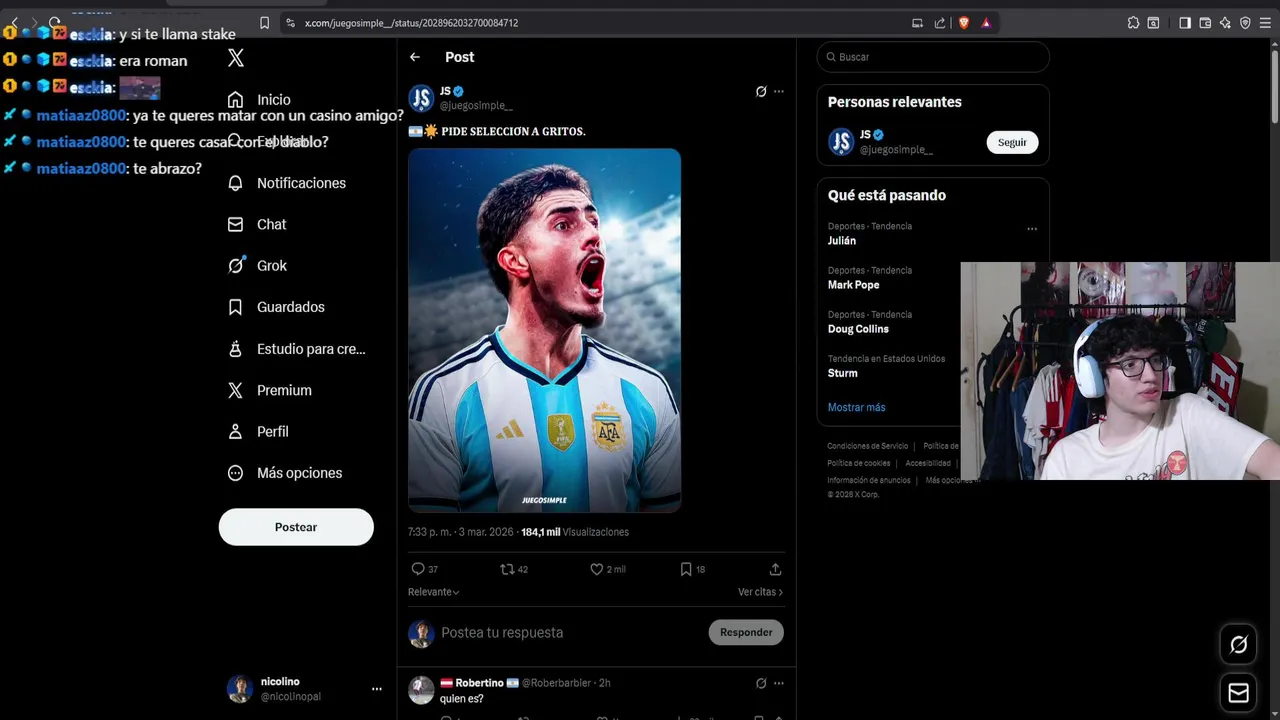
Task: Open Información de anuncios link
Action: (x=869, y=480)
